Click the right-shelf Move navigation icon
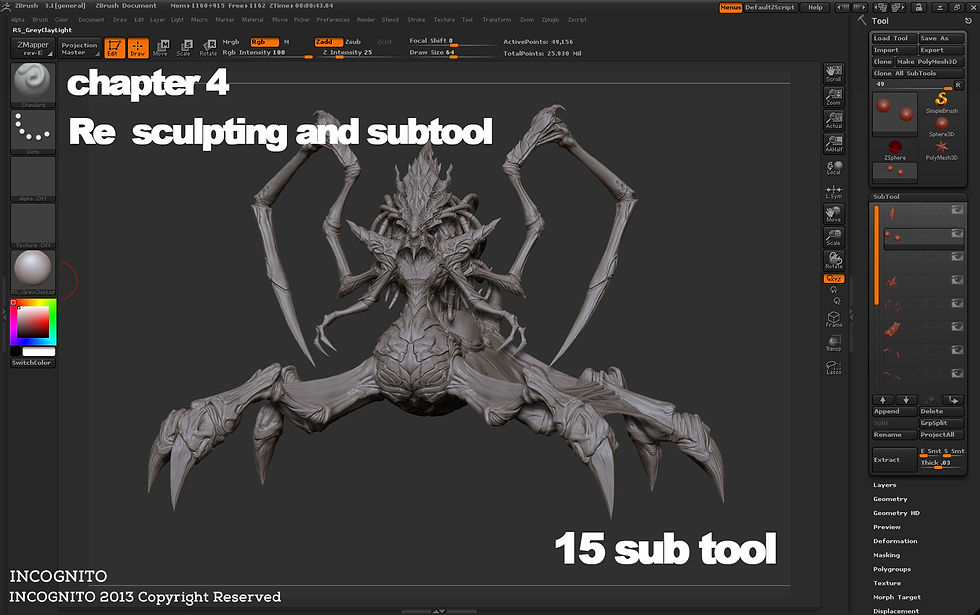The width and height of the screenshot is (980, 615). point(834,214)
